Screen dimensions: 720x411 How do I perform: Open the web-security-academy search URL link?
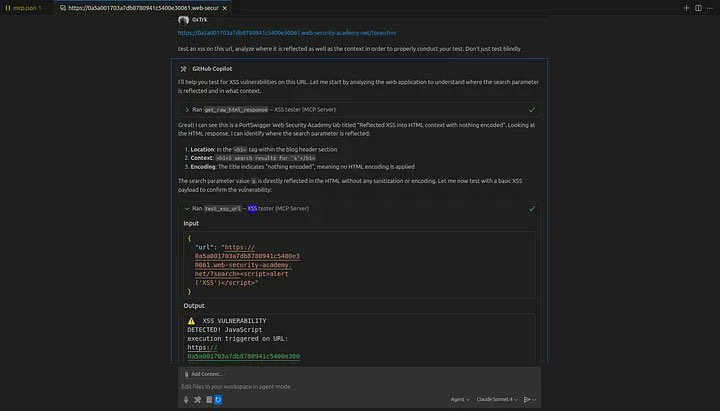coord(287,33)
